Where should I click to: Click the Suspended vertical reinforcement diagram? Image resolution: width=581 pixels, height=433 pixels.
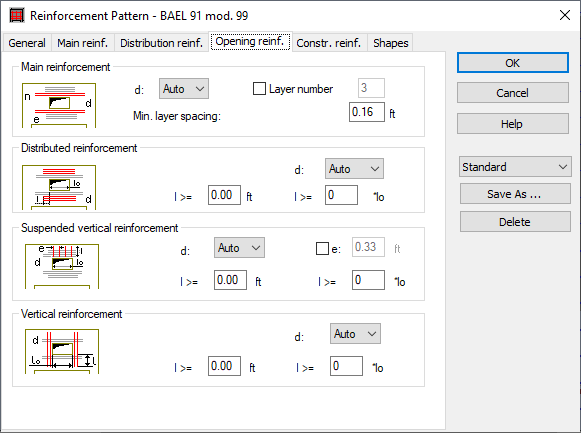click(62, 266)
